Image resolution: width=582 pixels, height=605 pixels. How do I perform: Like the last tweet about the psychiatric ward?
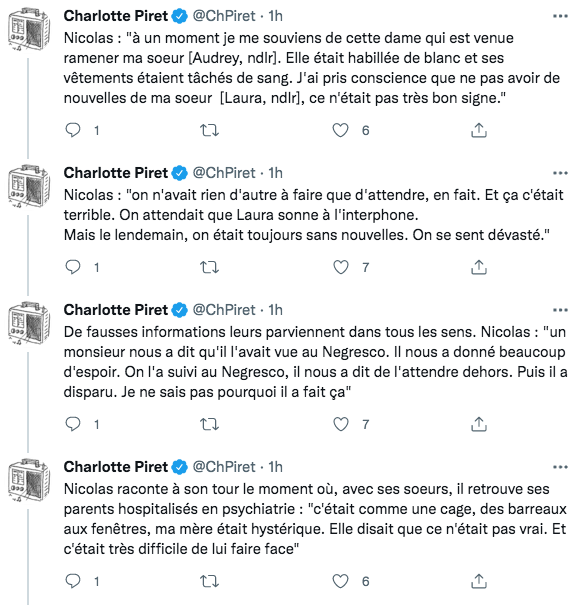coord(340,581)
